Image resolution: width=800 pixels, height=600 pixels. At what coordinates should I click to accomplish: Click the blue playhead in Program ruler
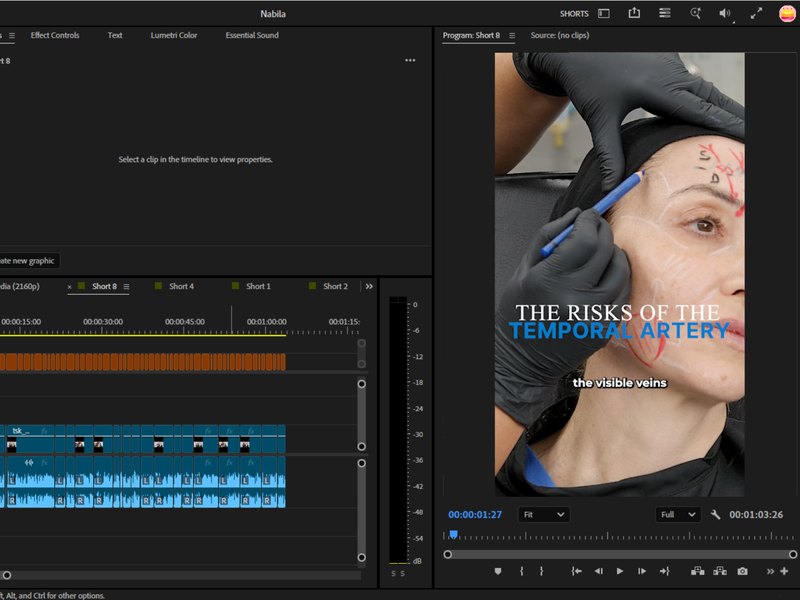click(454, 535)
